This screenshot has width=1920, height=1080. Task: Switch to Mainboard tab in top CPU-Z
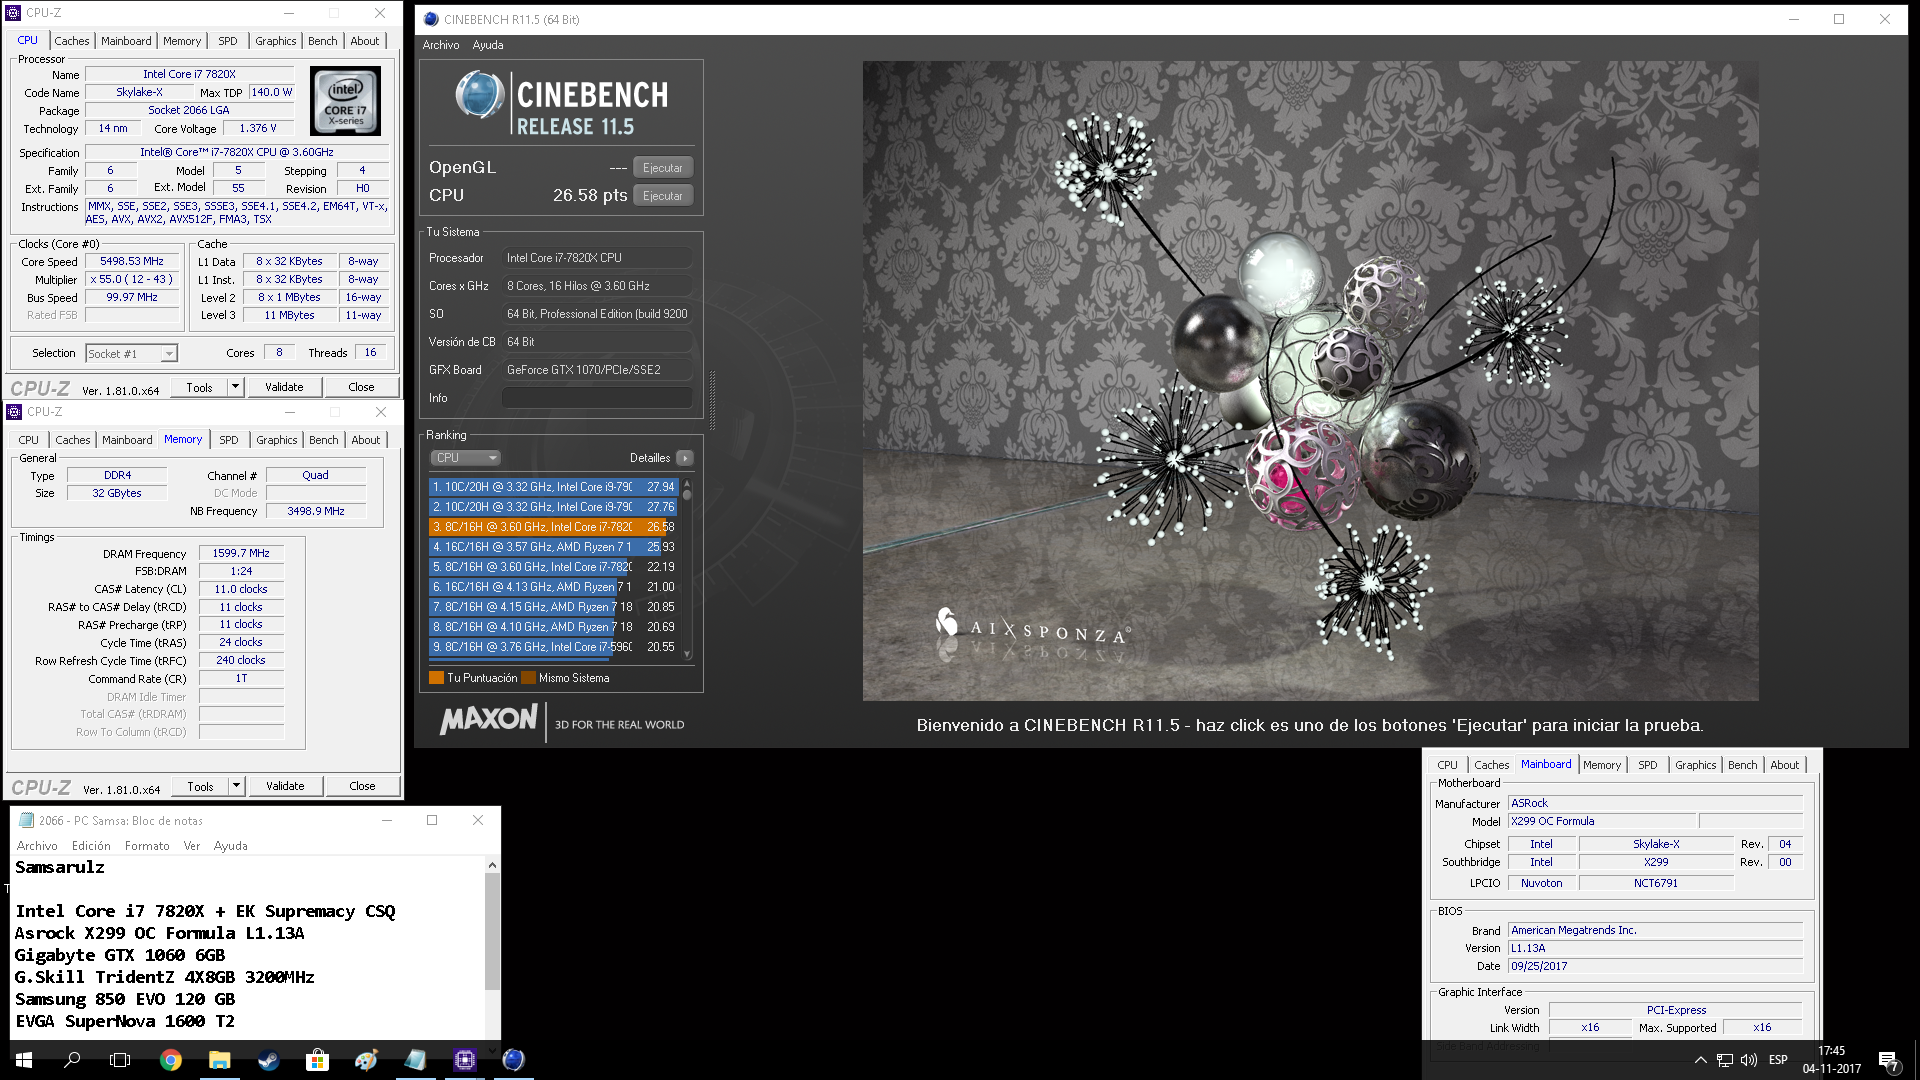click(126, 41)
